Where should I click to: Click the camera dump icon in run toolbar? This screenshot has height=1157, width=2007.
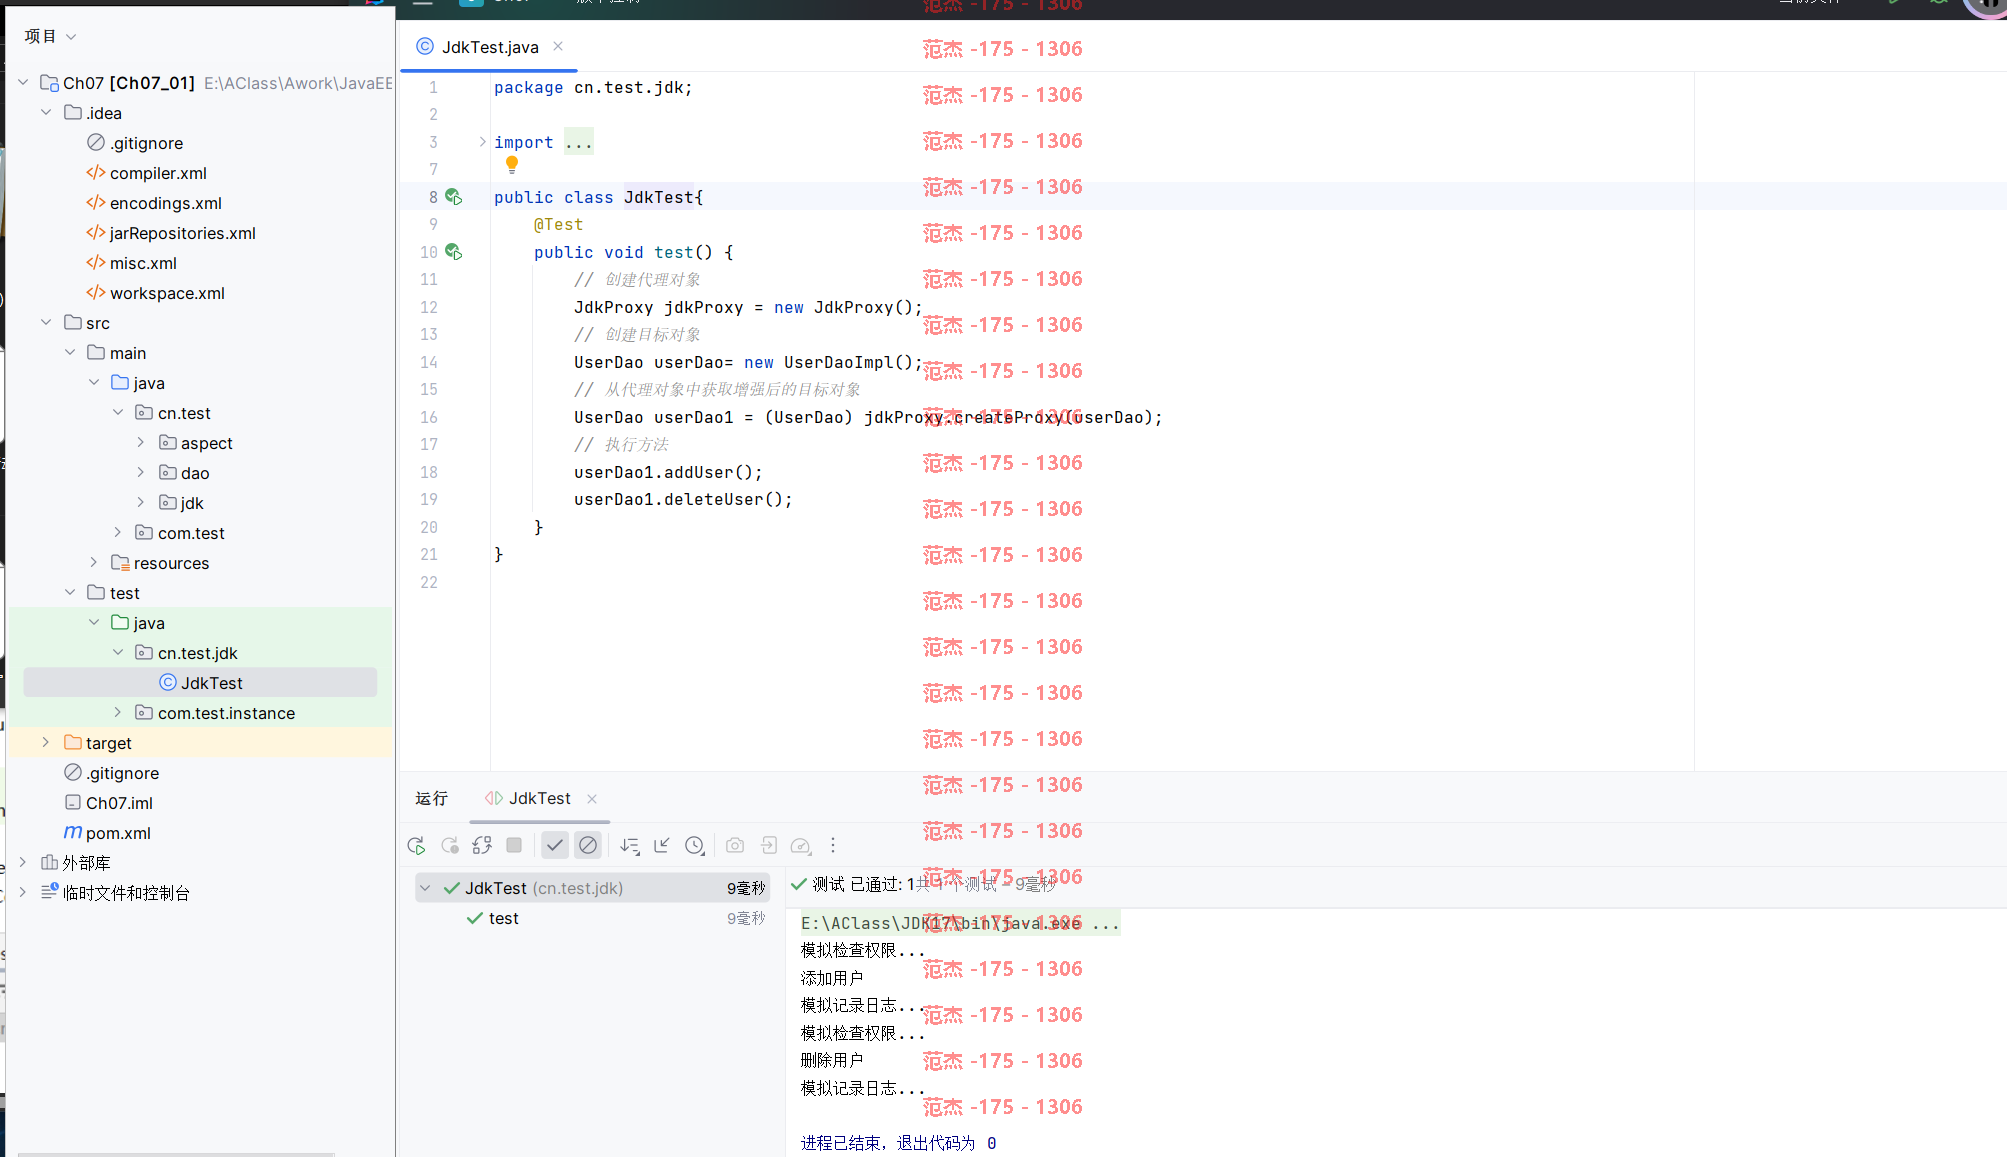pos(735,846)
